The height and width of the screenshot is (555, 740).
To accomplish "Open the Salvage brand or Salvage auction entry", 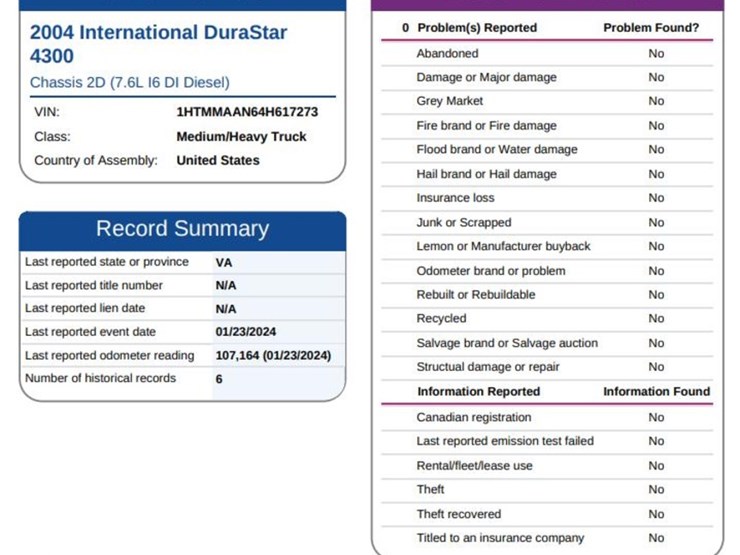I will pos(506,343).
